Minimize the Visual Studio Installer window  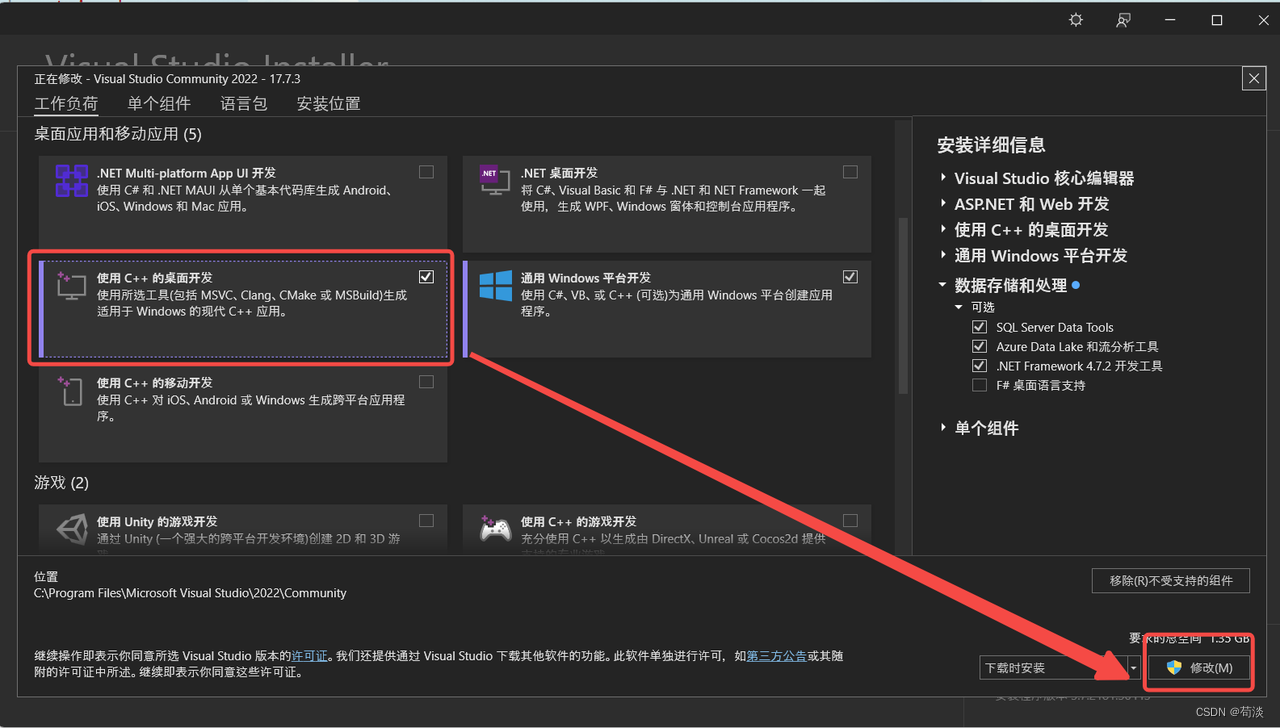coord(1170,20)
